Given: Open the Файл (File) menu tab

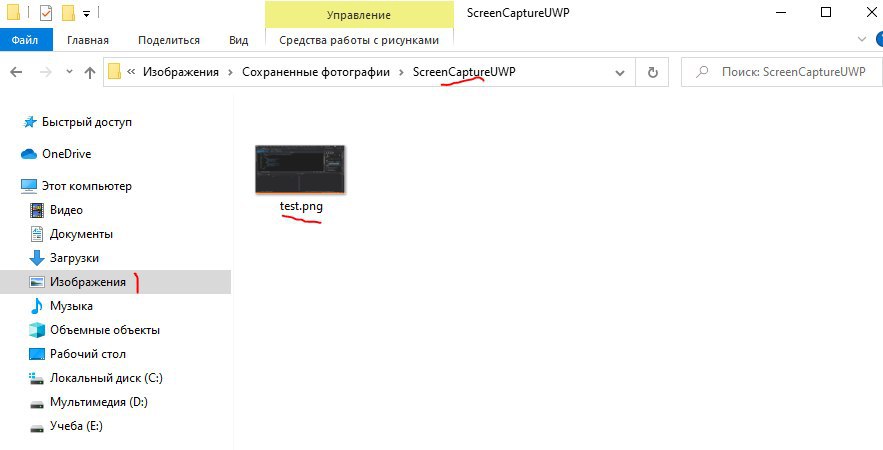Looking at the screenshot, I should 26,40.
